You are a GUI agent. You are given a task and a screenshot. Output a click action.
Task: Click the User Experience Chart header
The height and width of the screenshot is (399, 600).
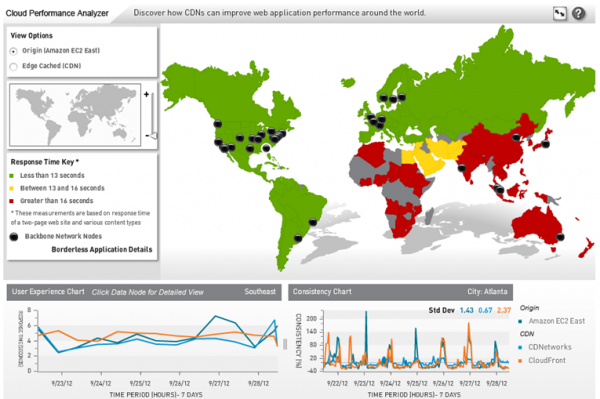[x=48, y=292]
